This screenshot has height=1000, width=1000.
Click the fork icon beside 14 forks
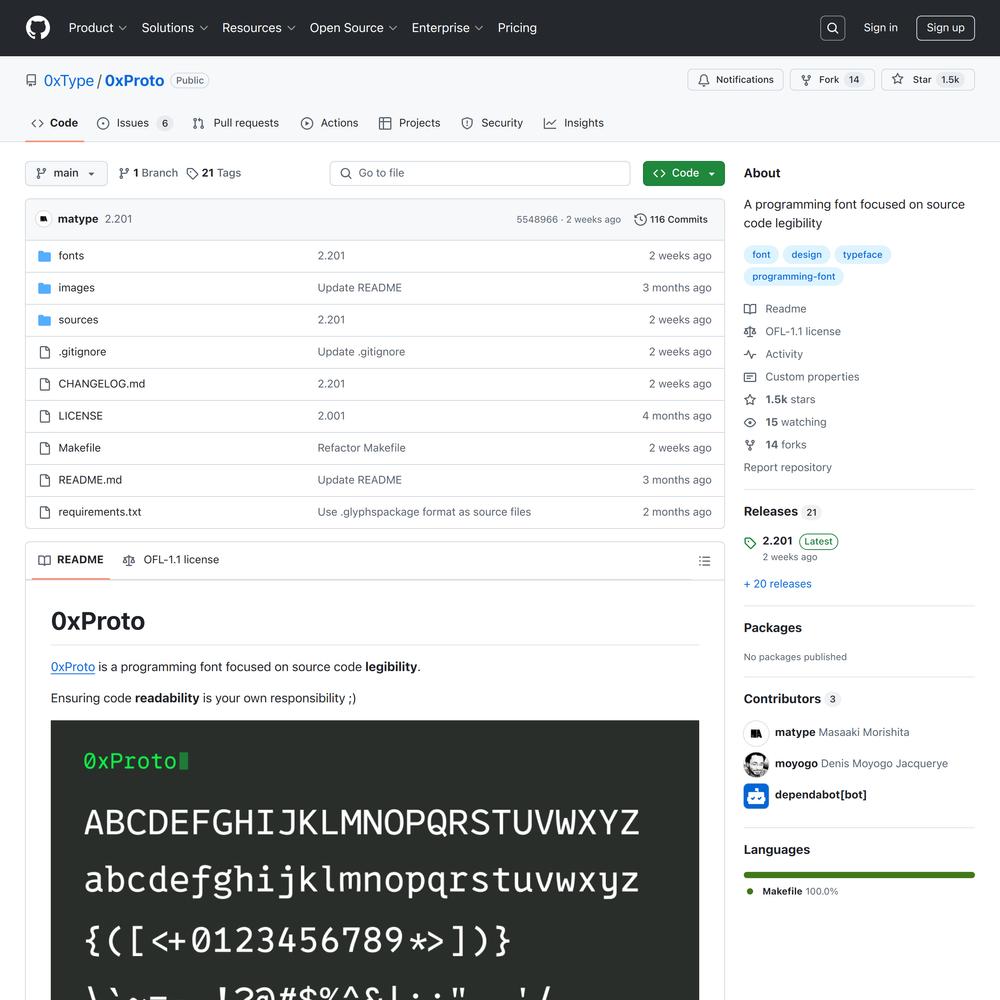point(750,445)
